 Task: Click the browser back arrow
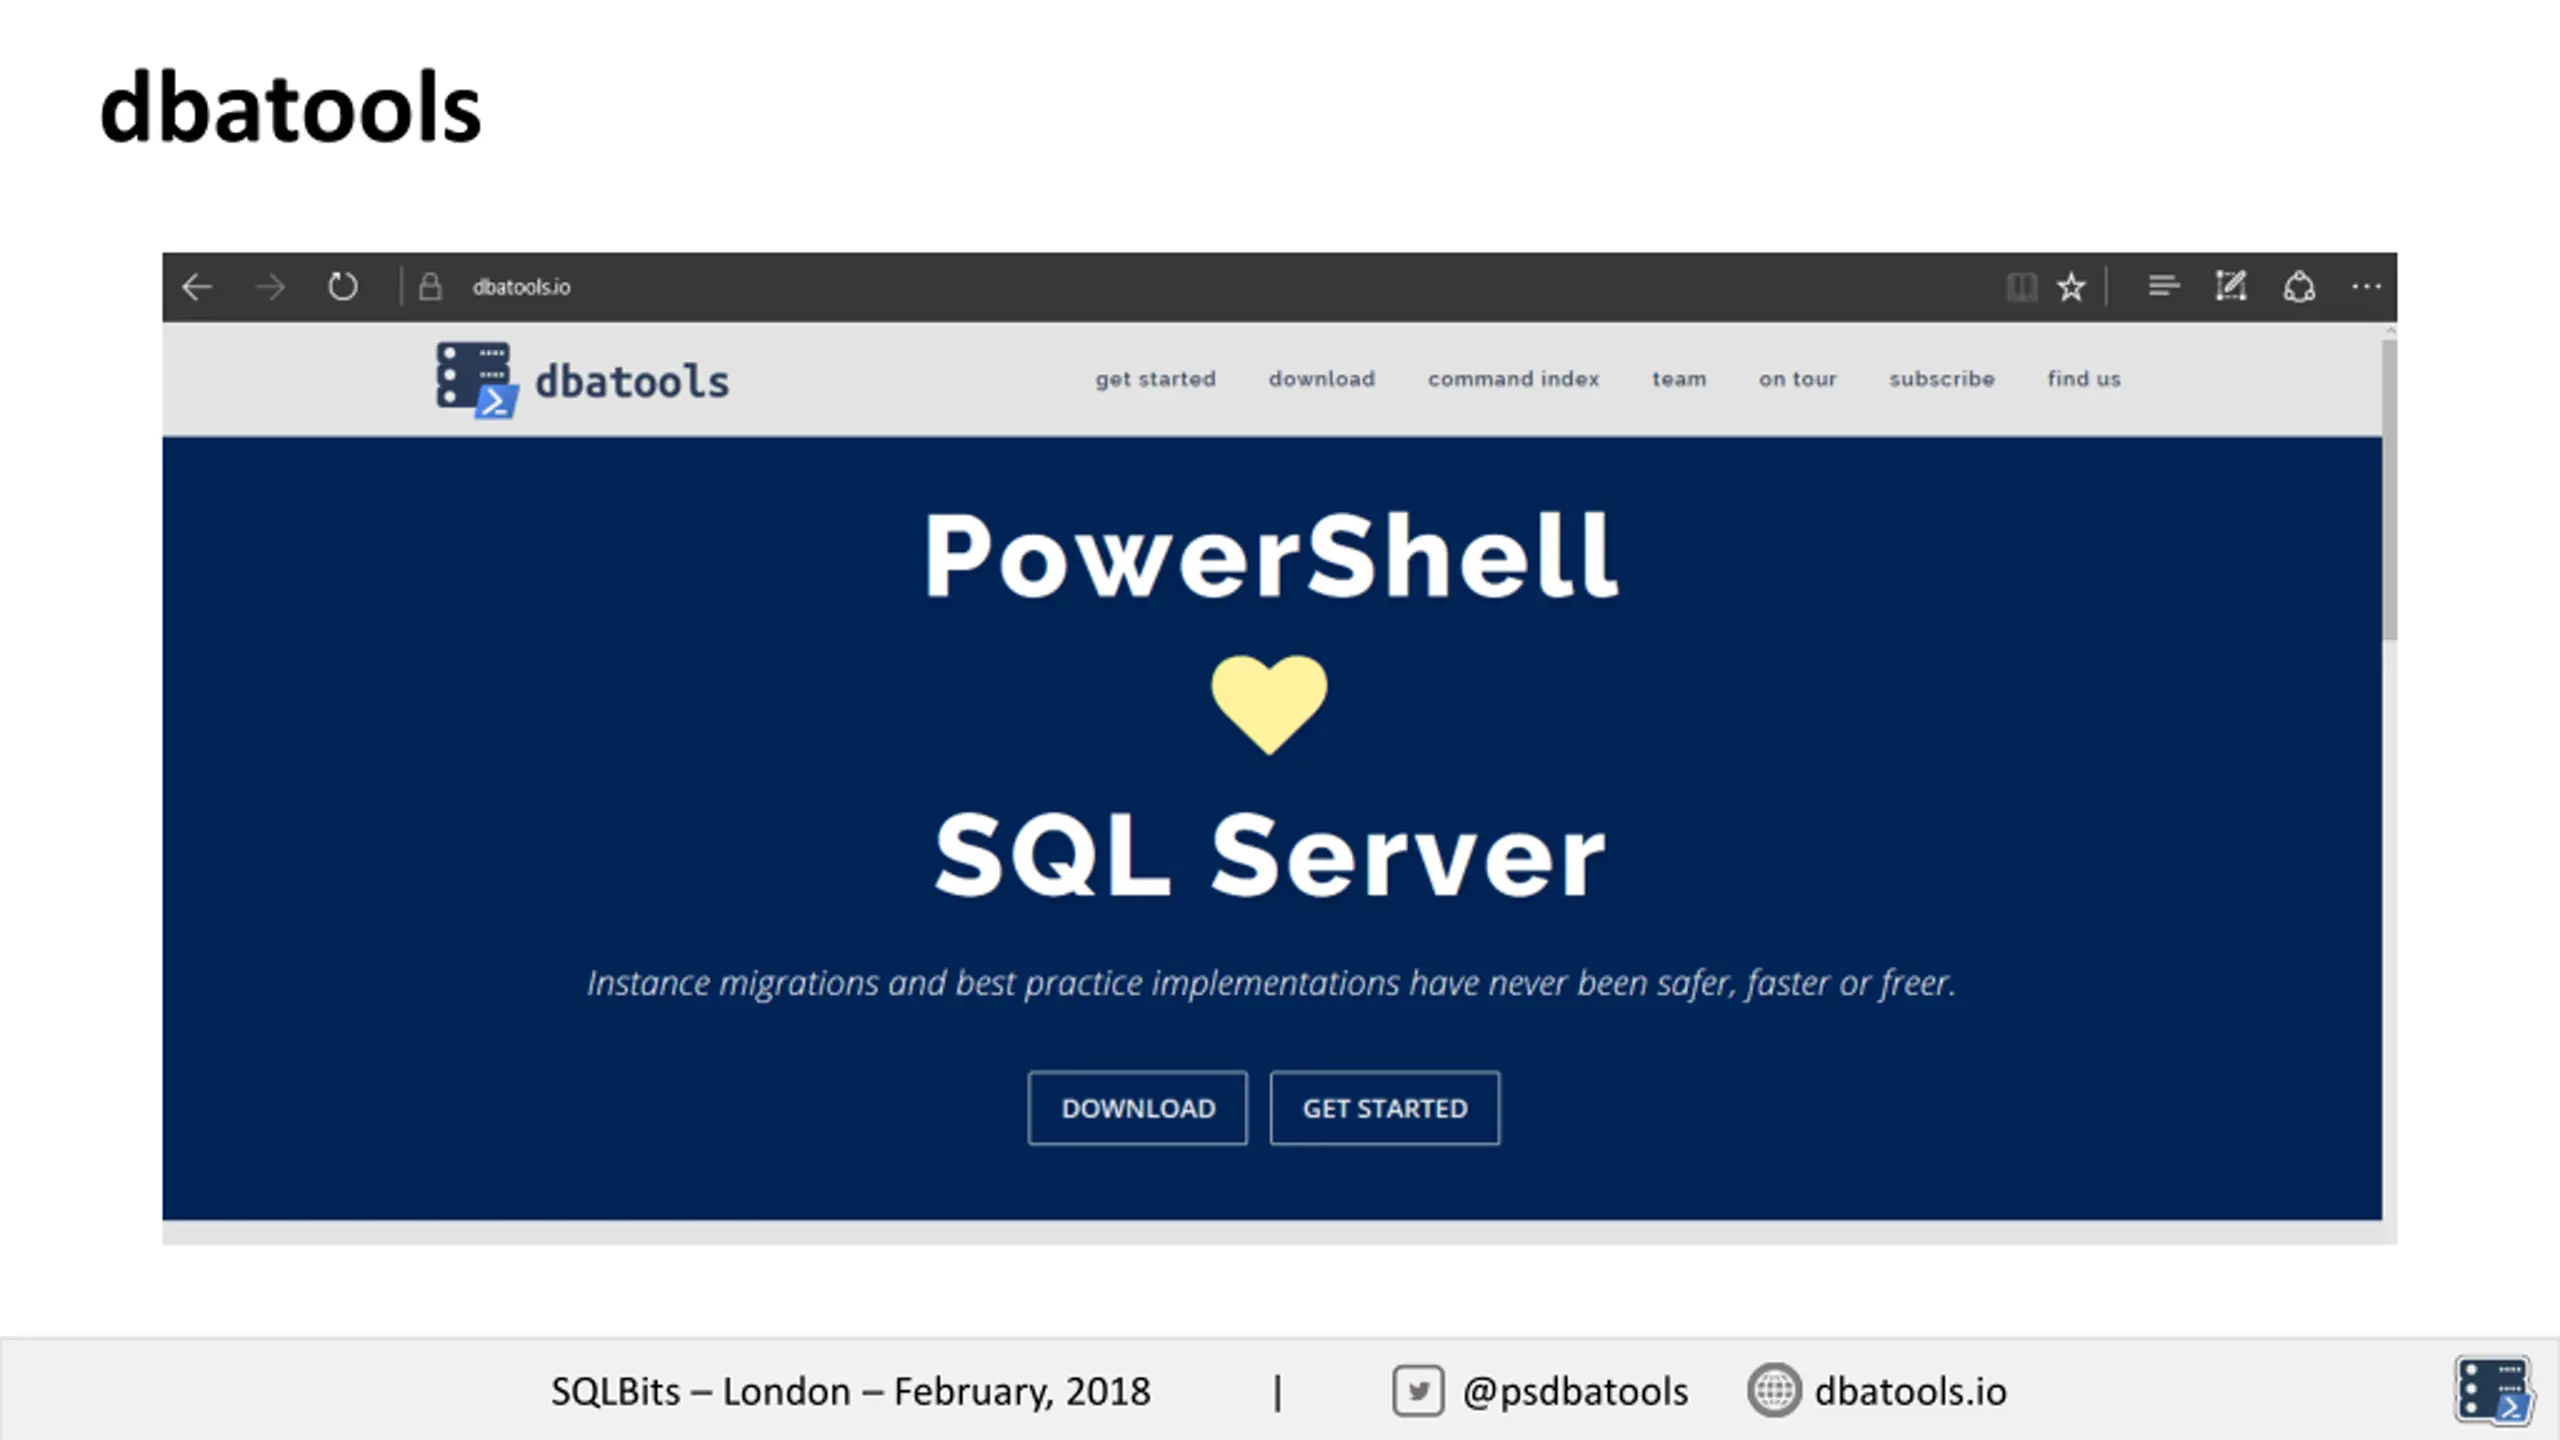tap(197, 287)
